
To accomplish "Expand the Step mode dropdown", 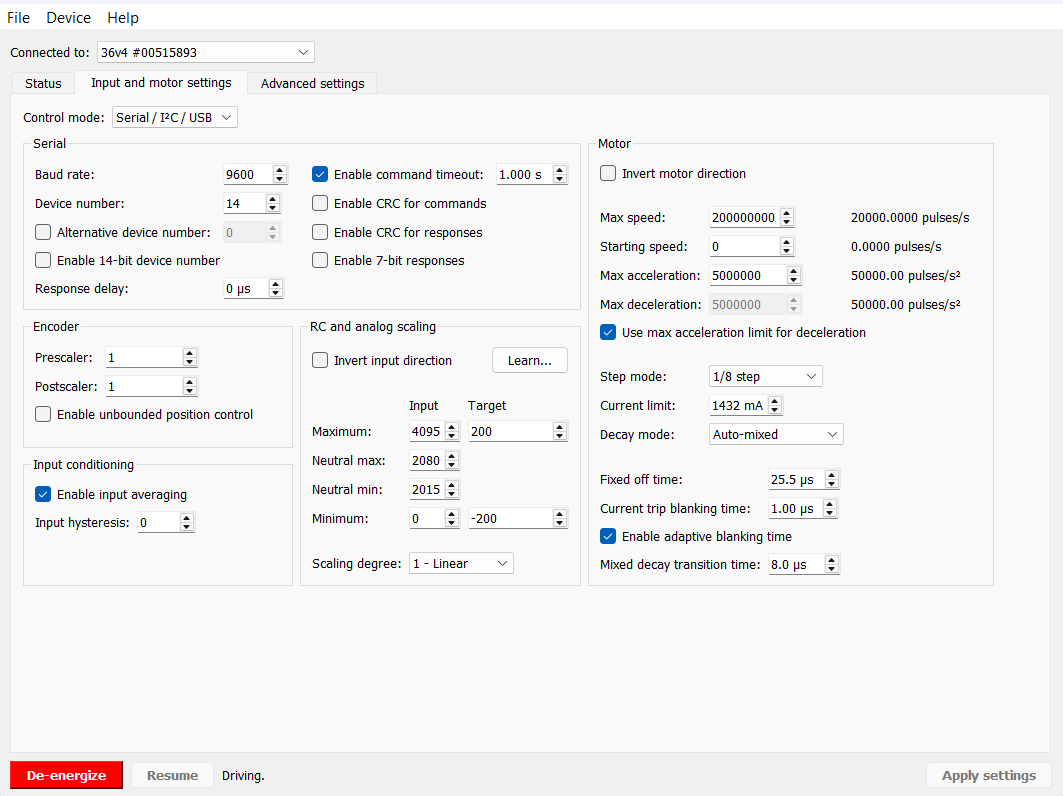I will [x=765, y=376].
